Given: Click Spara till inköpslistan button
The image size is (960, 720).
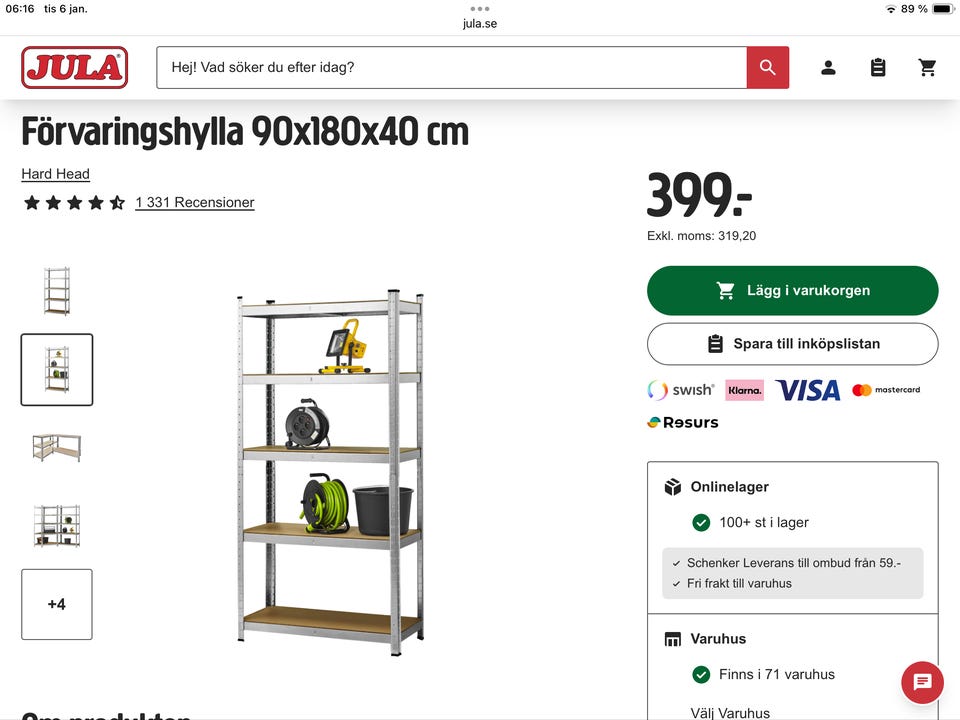Looking at the screenshot, I should pyautogui.click(x=792, y=343).
